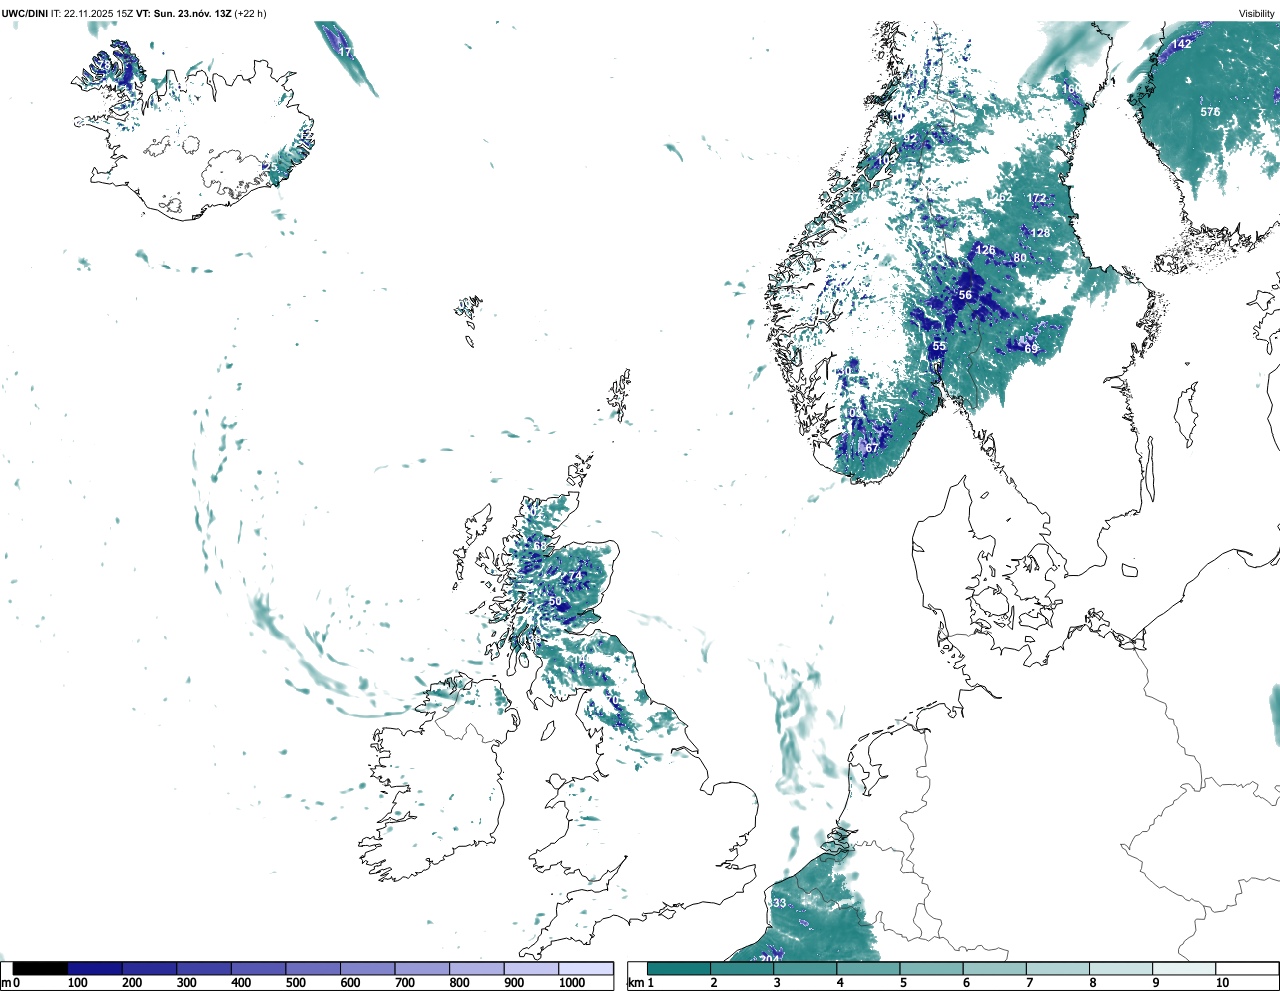Click the 8–9 km legend swatch
The image size is (1280, 991).
[x=1120, y=968]
